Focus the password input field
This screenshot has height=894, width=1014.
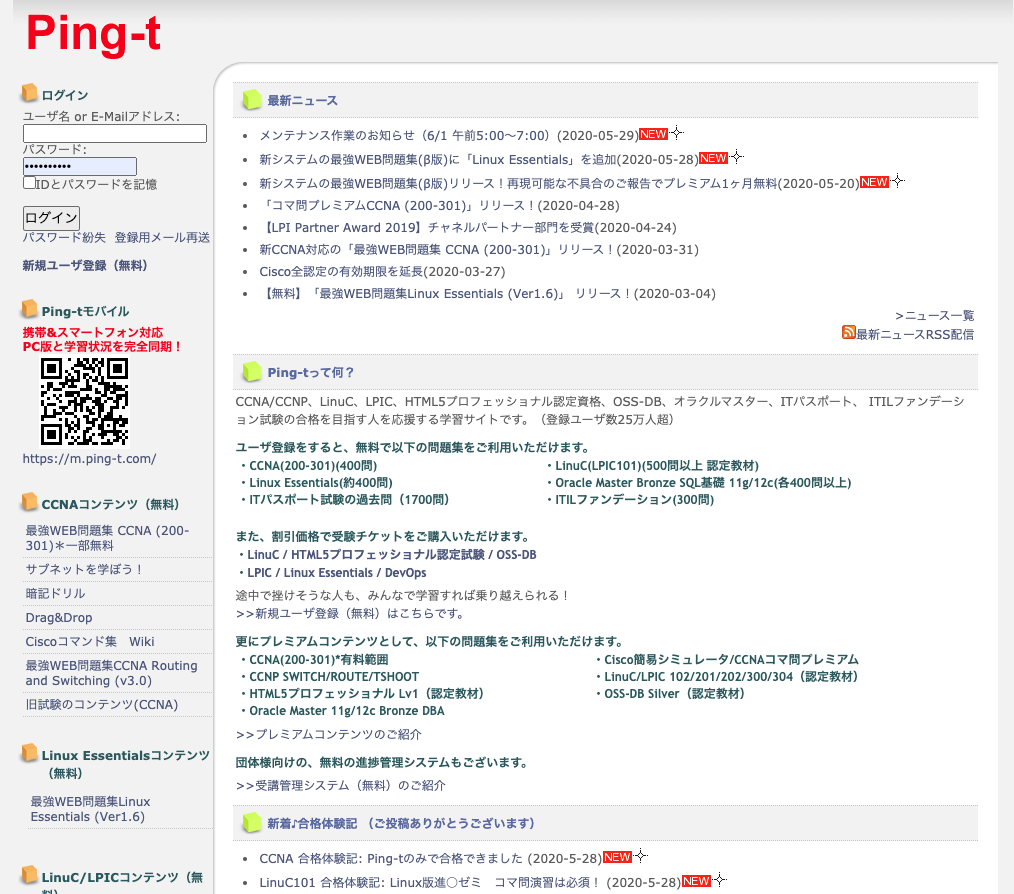pos(80,166)
